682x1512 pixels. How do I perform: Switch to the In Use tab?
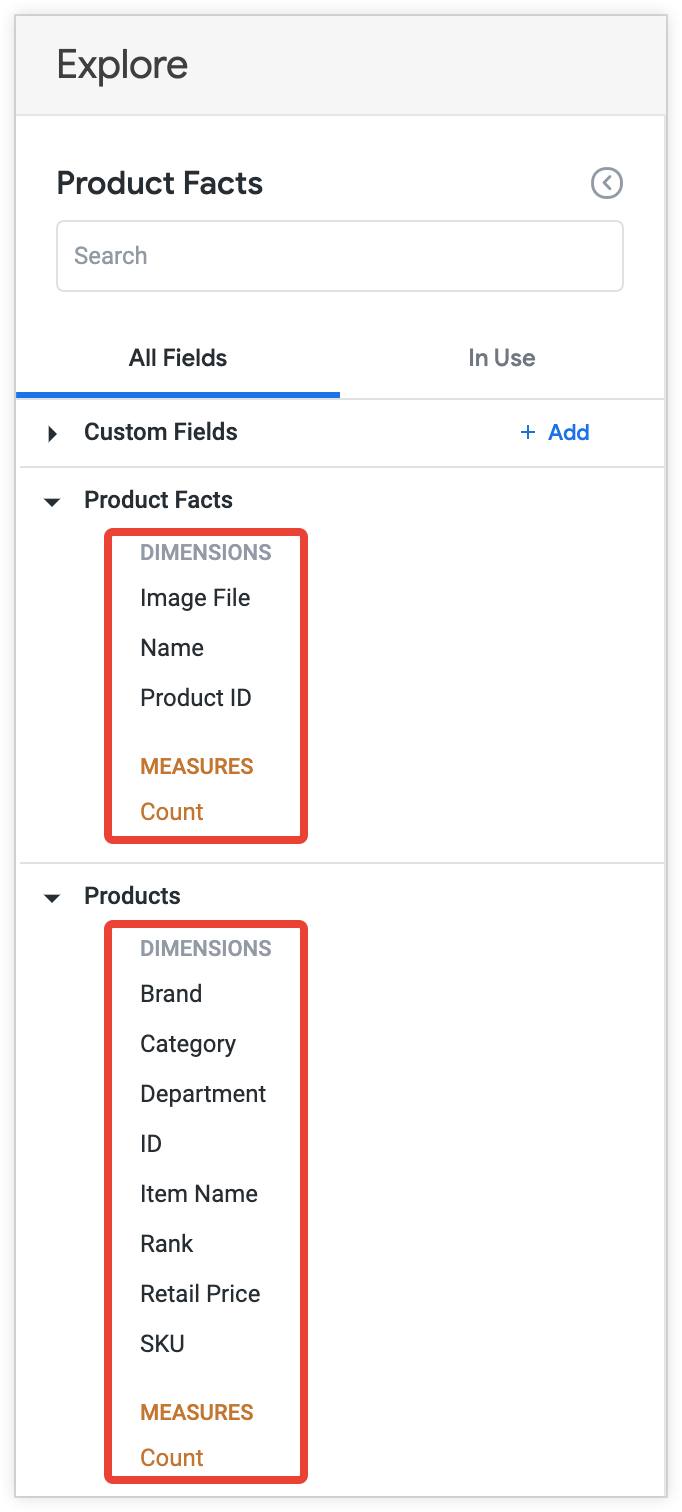click(501, 357)
